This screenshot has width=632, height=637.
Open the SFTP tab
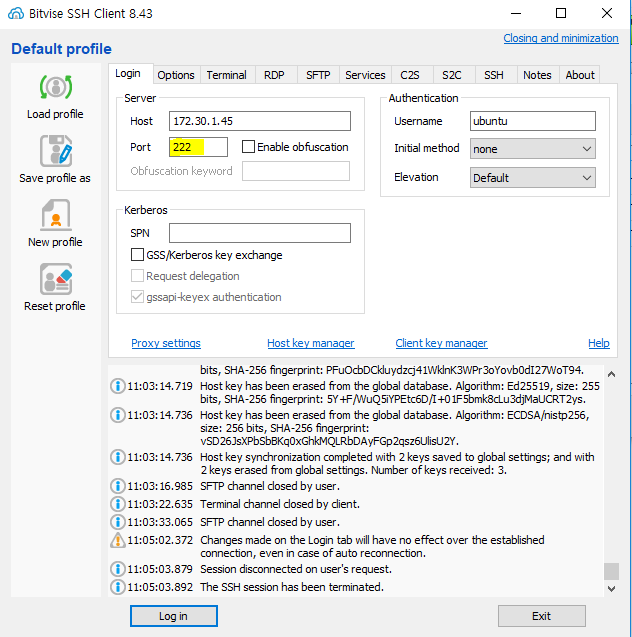(x=318, y=75)
